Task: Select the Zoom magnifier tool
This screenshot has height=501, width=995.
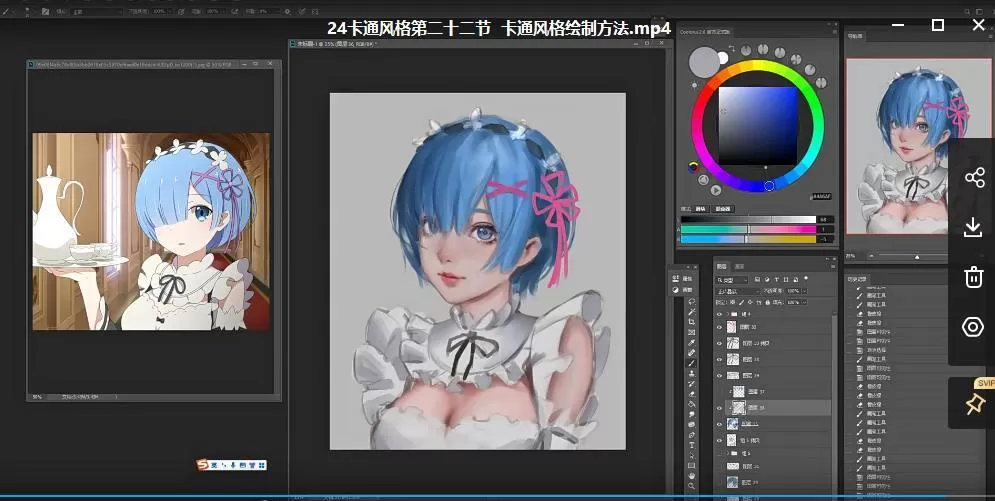Action: 692,486
